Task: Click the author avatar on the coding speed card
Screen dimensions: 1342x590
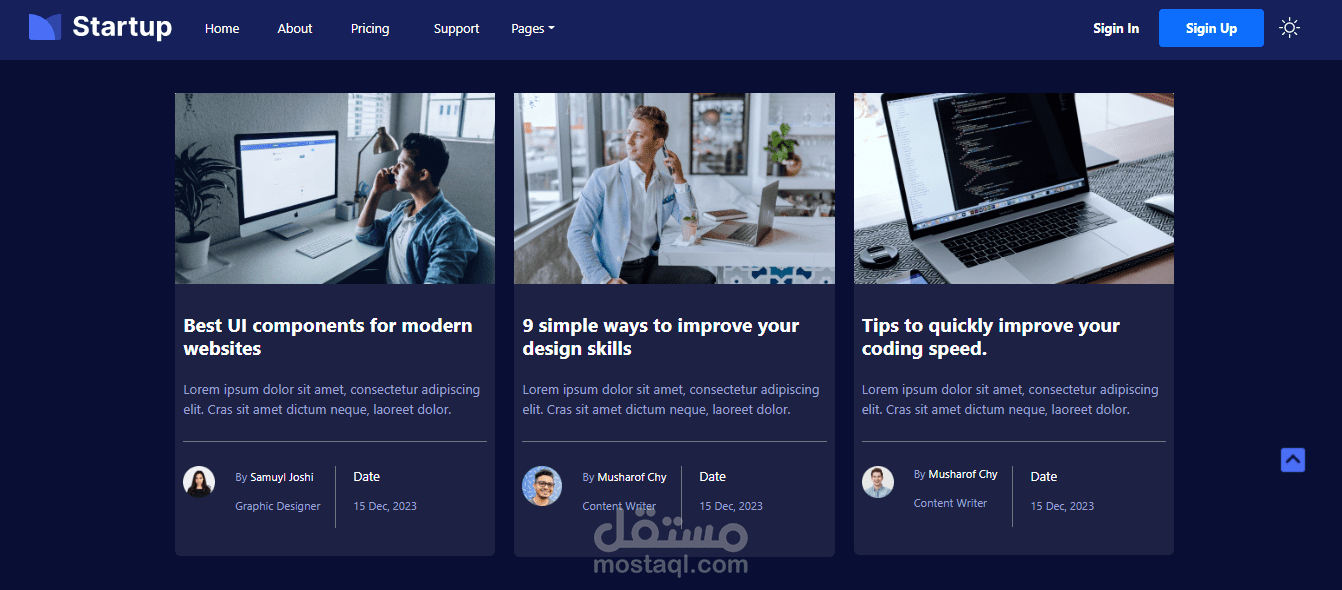Action: 878,482
